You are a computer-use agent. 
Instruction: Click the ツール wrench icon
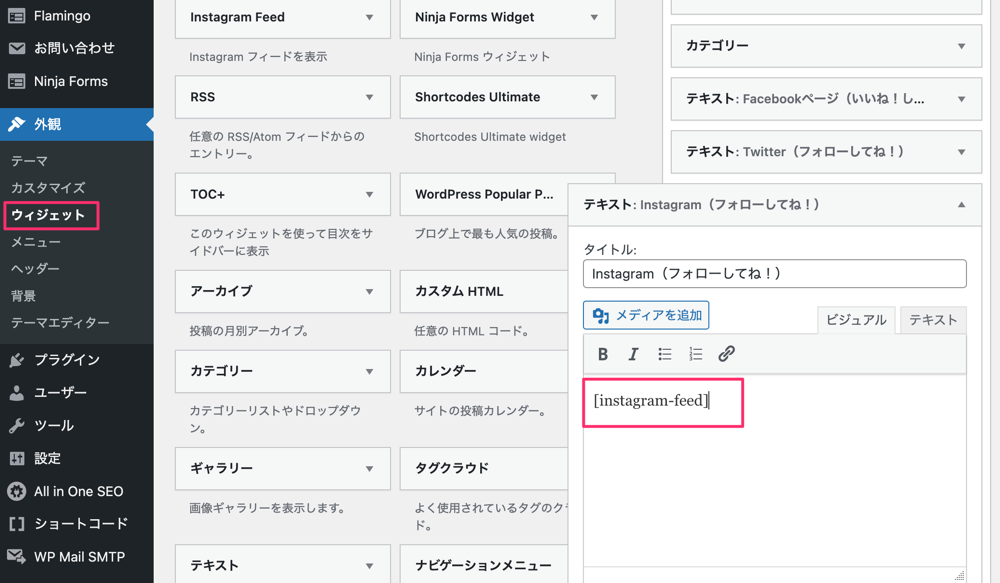click(x=17, y=425)
